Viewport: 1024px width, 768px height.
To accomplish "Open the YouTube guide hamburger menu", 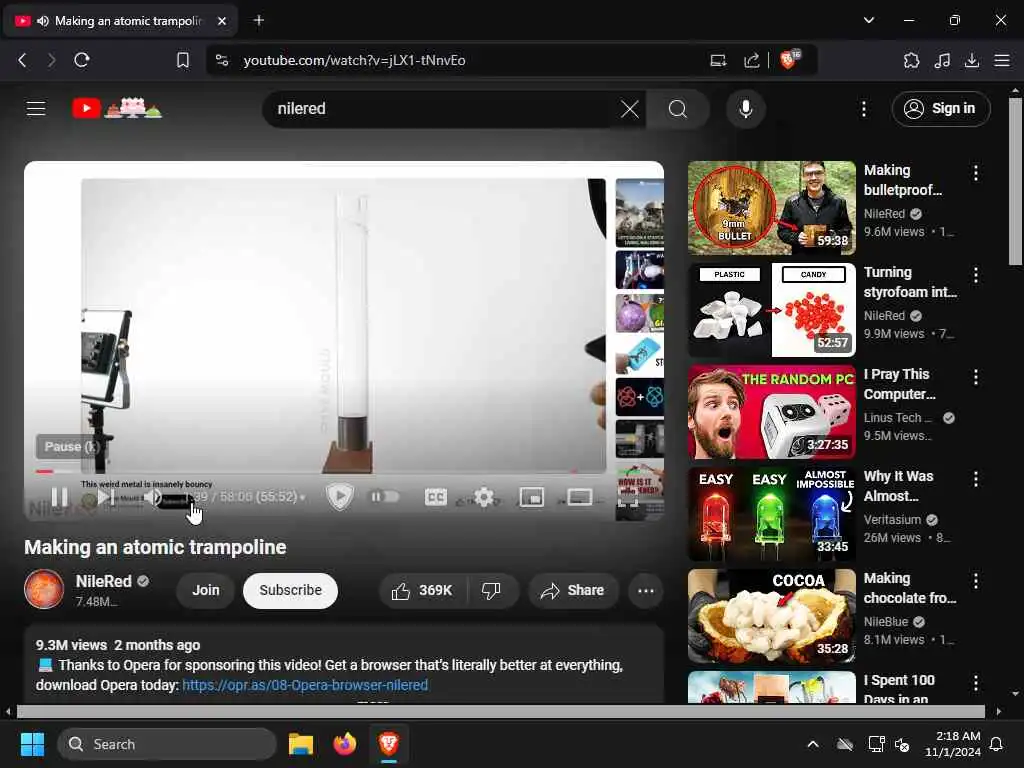I will (36, 108).
